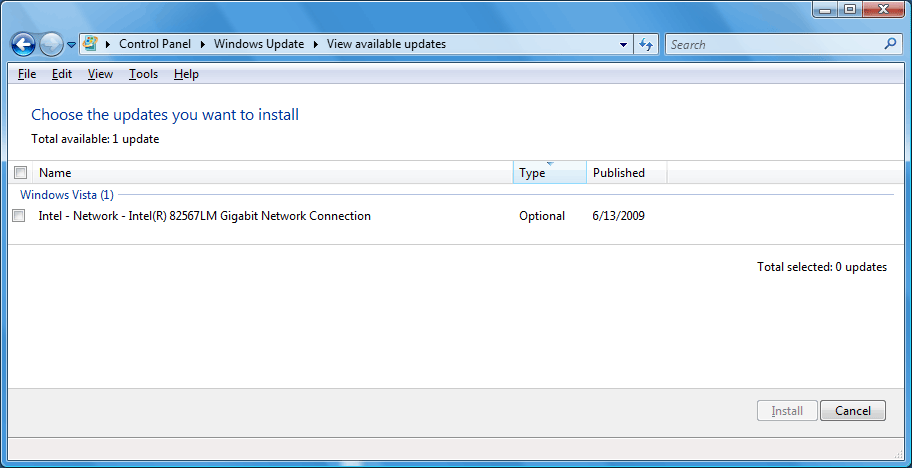The height and width of the screenshot is (468, 912).
Task: Open the Edit menu
Action: pyautogui.click(x=62, y=74)
